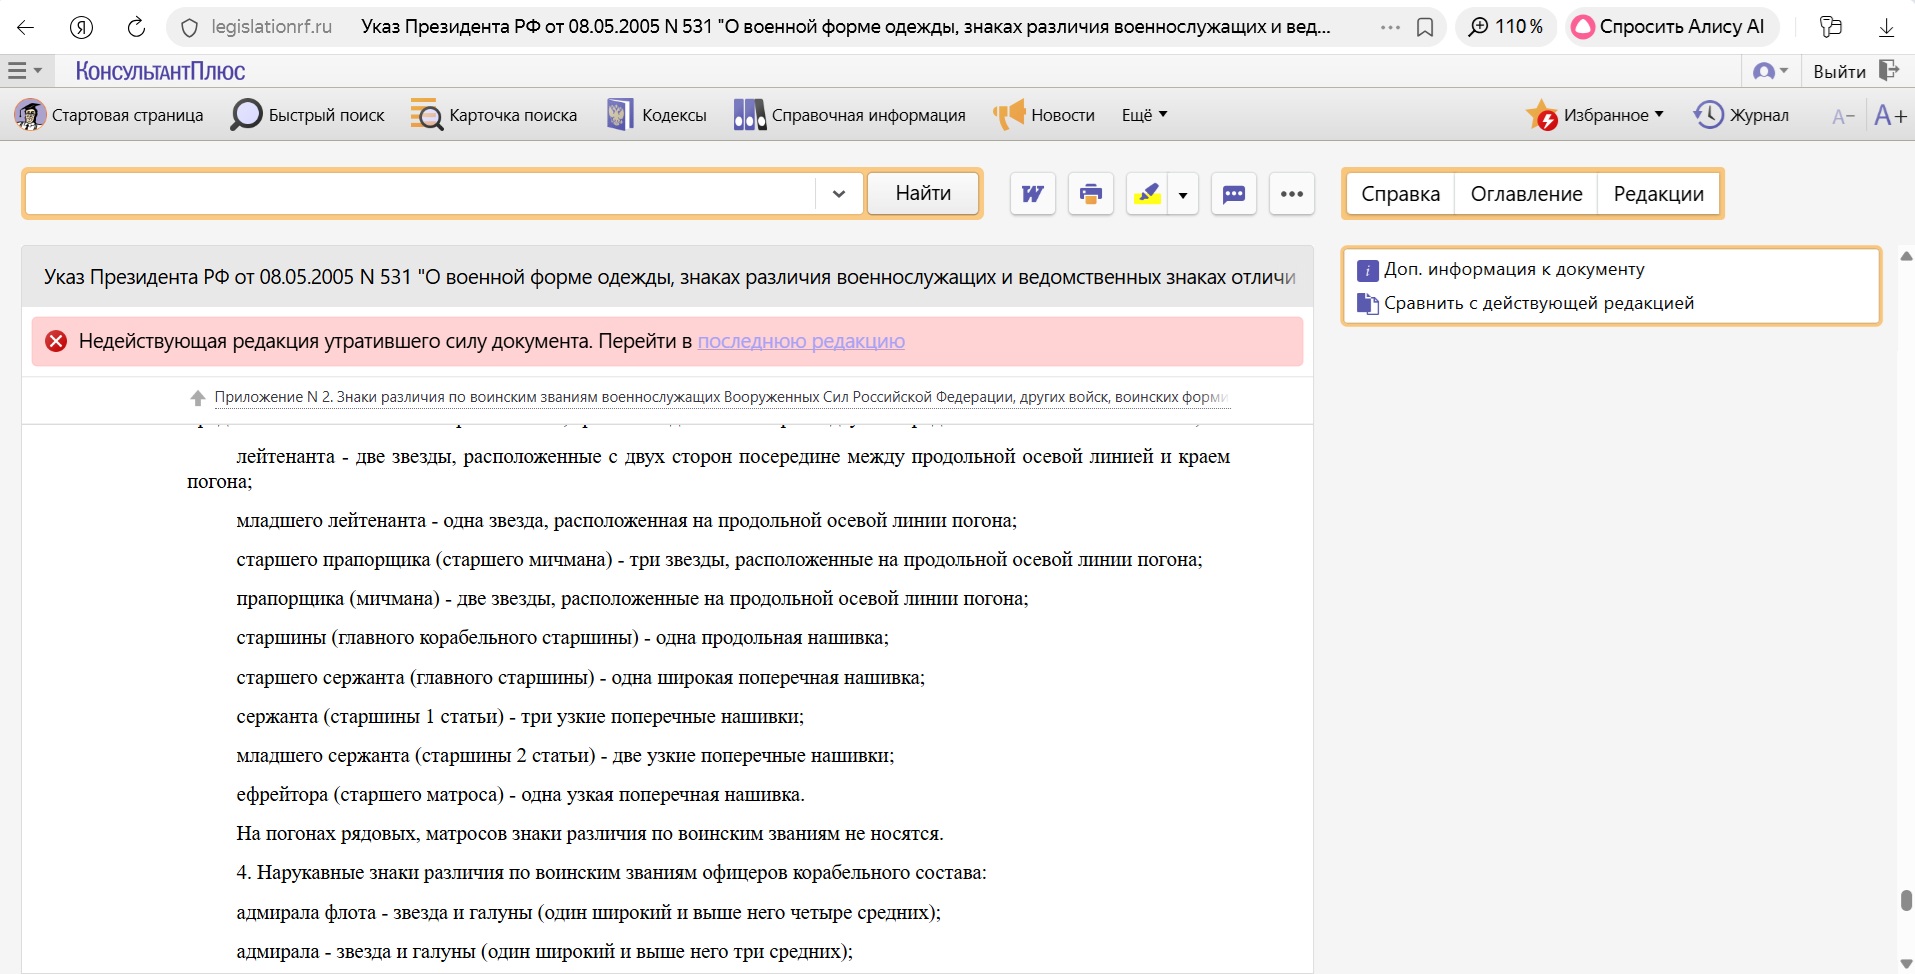Click Доп. информация к документу info icon

(1366, 269)
